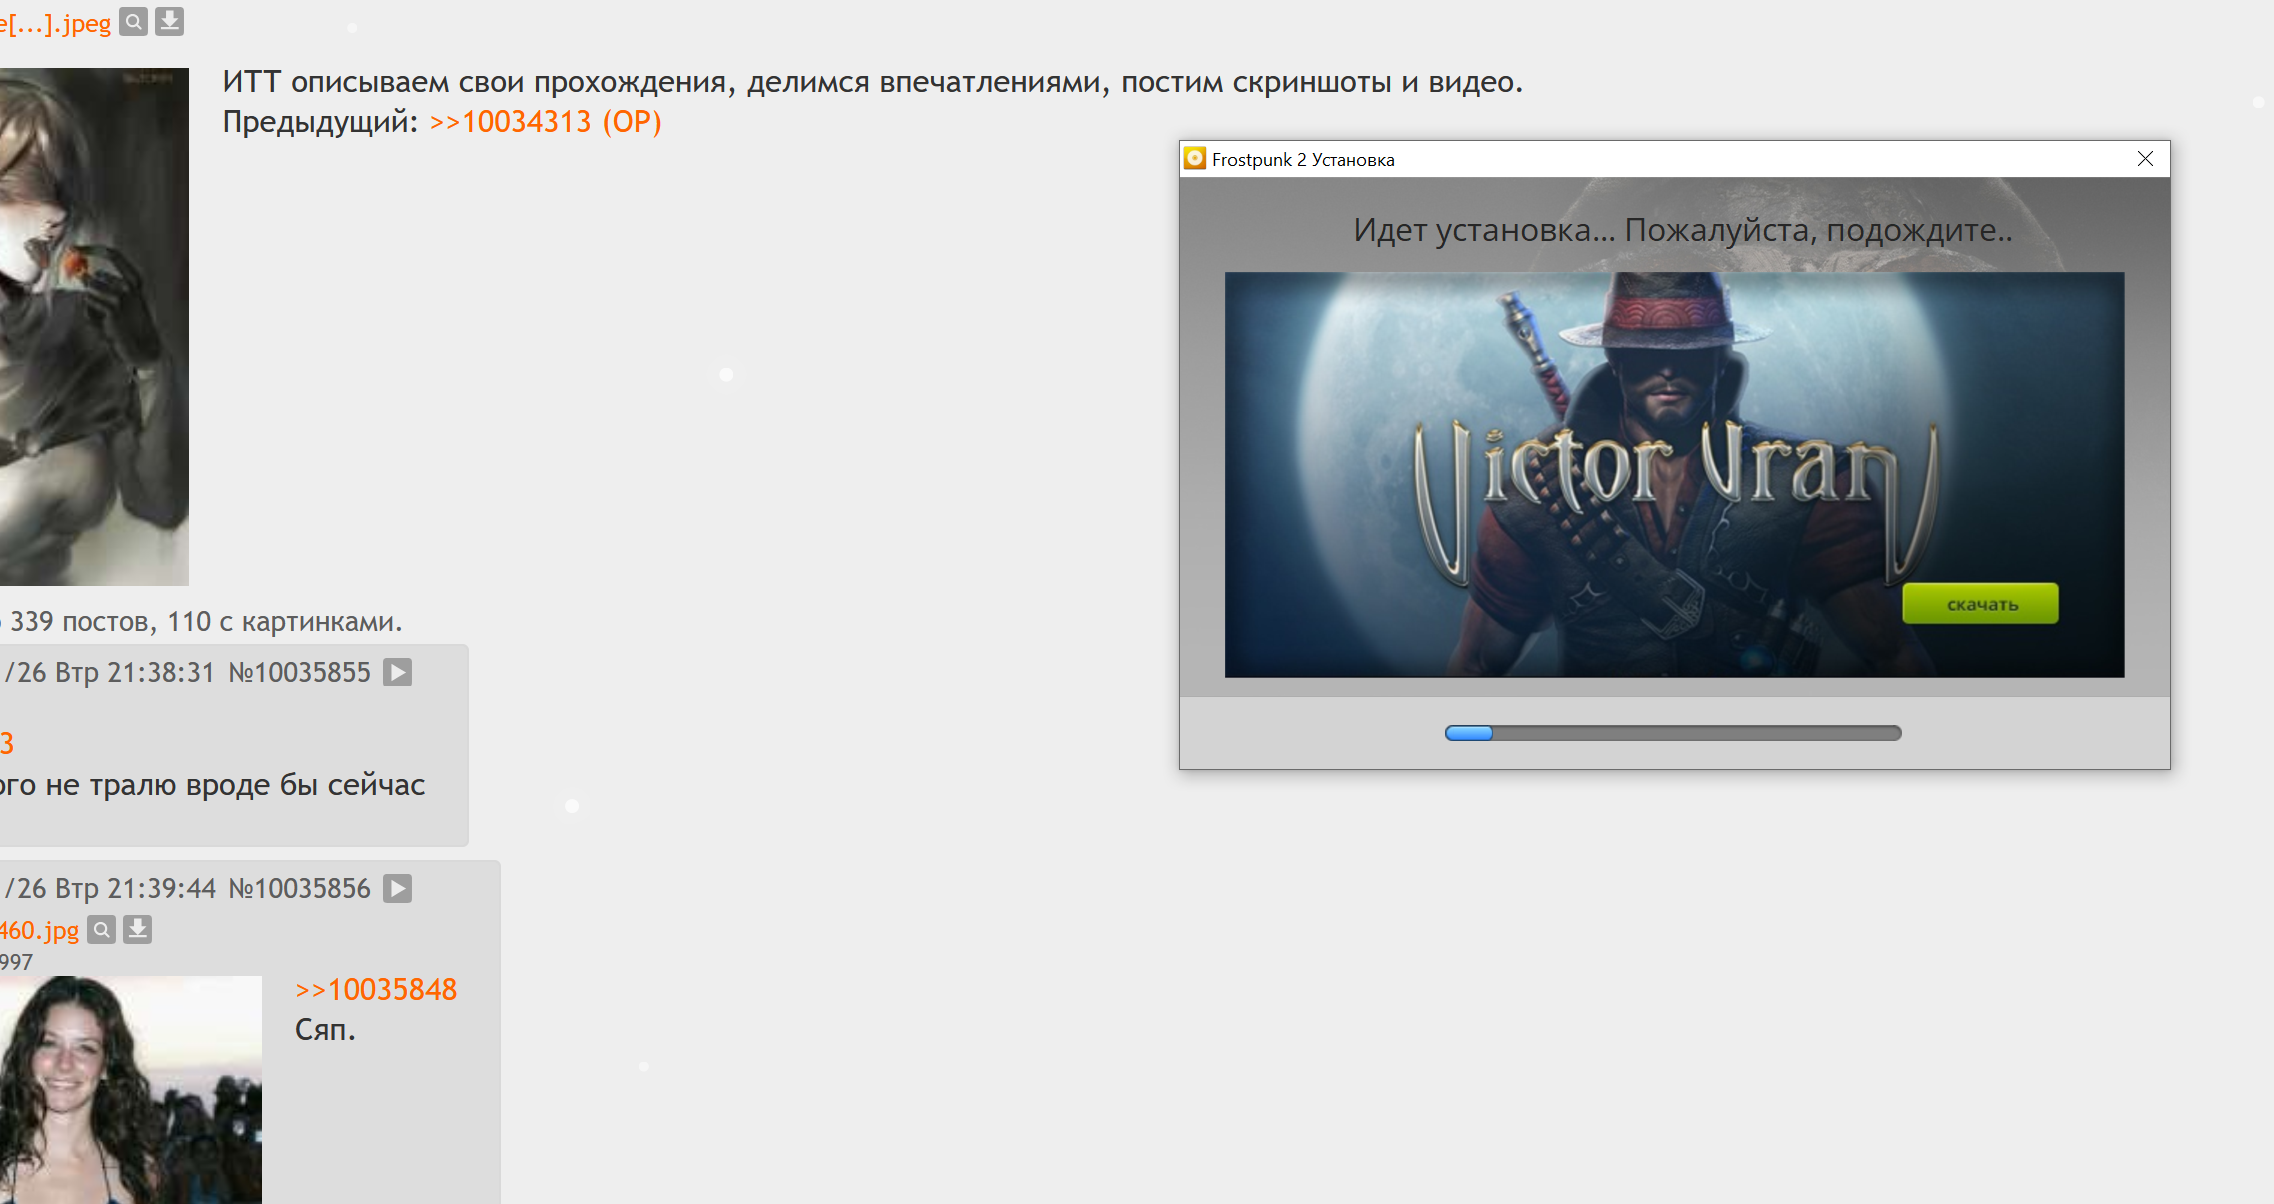Follow the >>10035848 reply link
This screenshot has height=1204, width=2274.
coord(376,989)
